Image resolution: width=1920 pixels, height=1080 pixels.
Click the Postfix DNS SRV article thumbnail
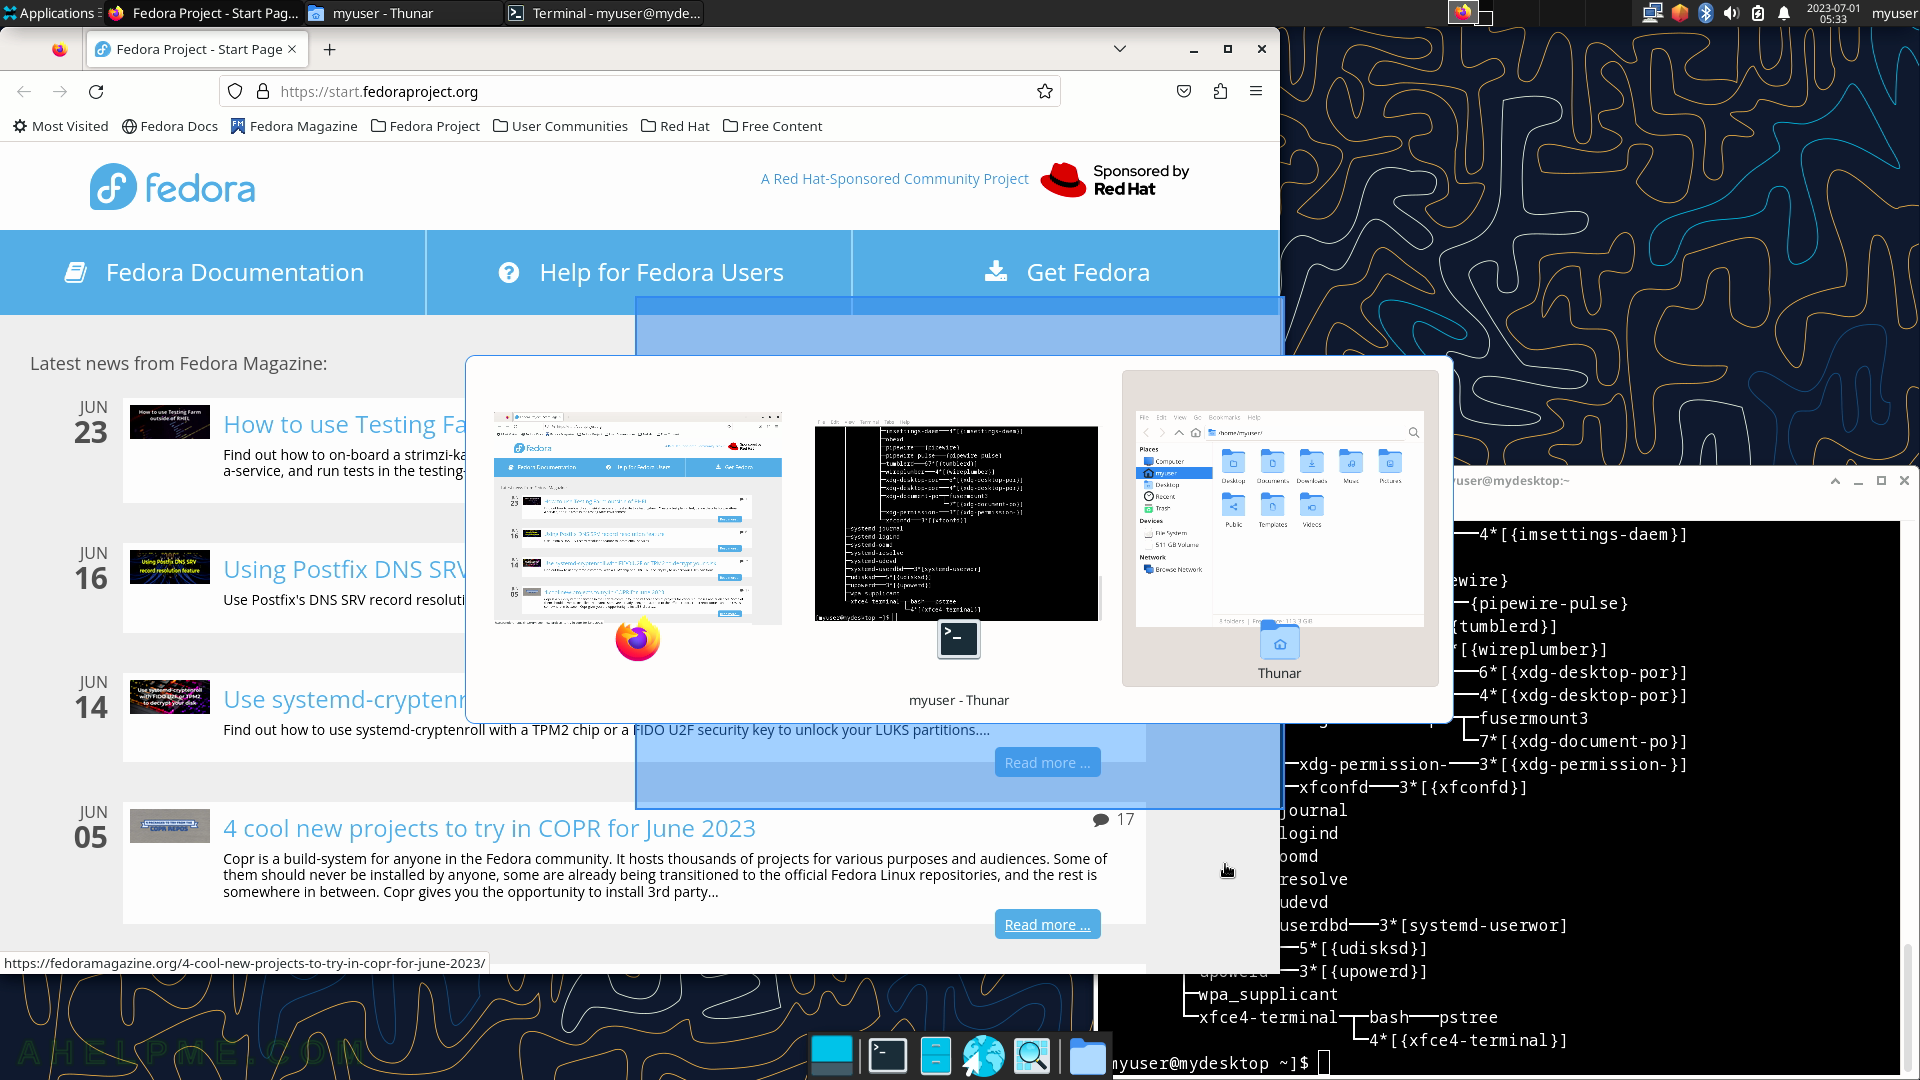pyautogui.click(x=170, y=567)
